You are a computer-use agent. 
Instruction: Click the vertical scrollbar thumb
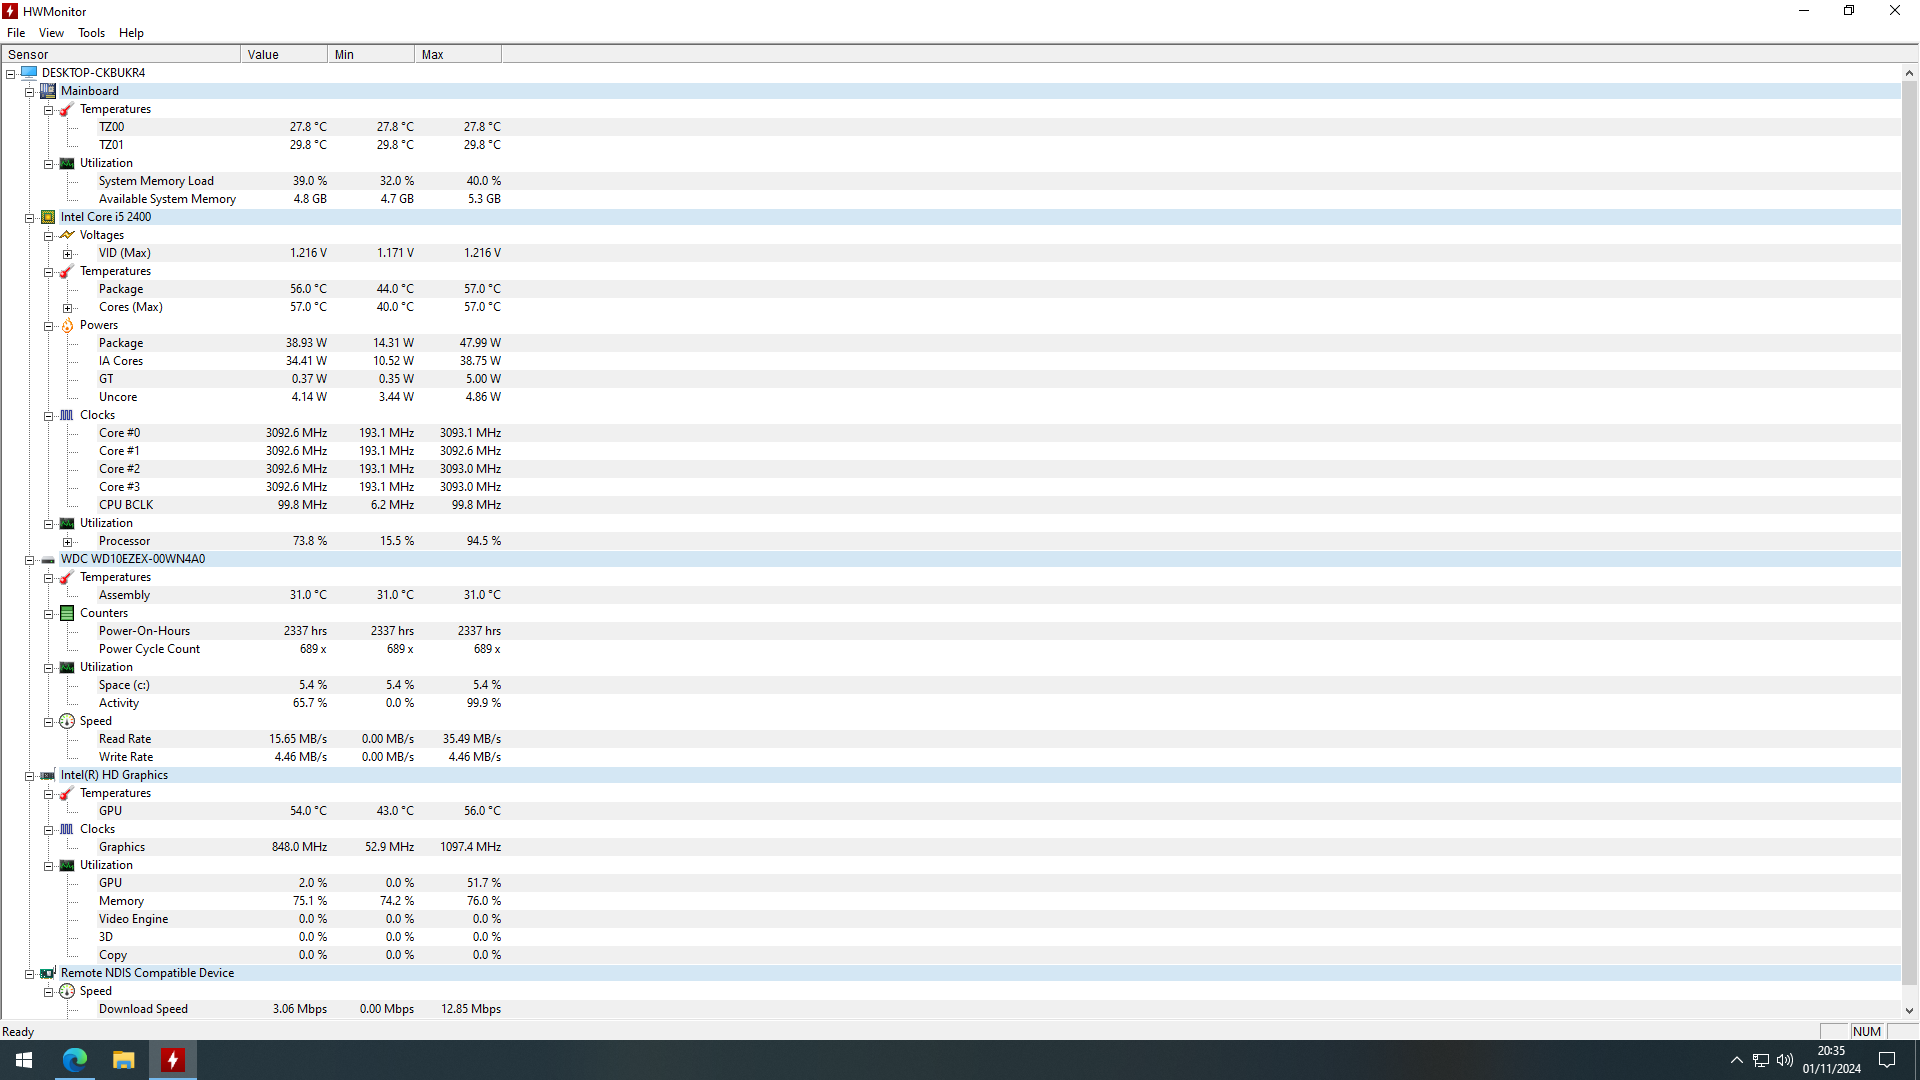[1909, 534]
